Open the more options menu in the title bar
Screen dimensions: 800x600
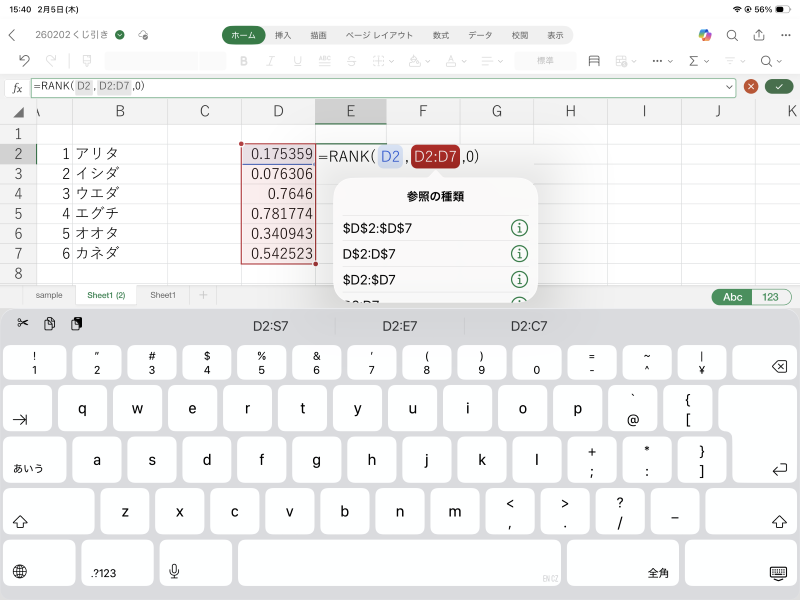coord(784,35)
